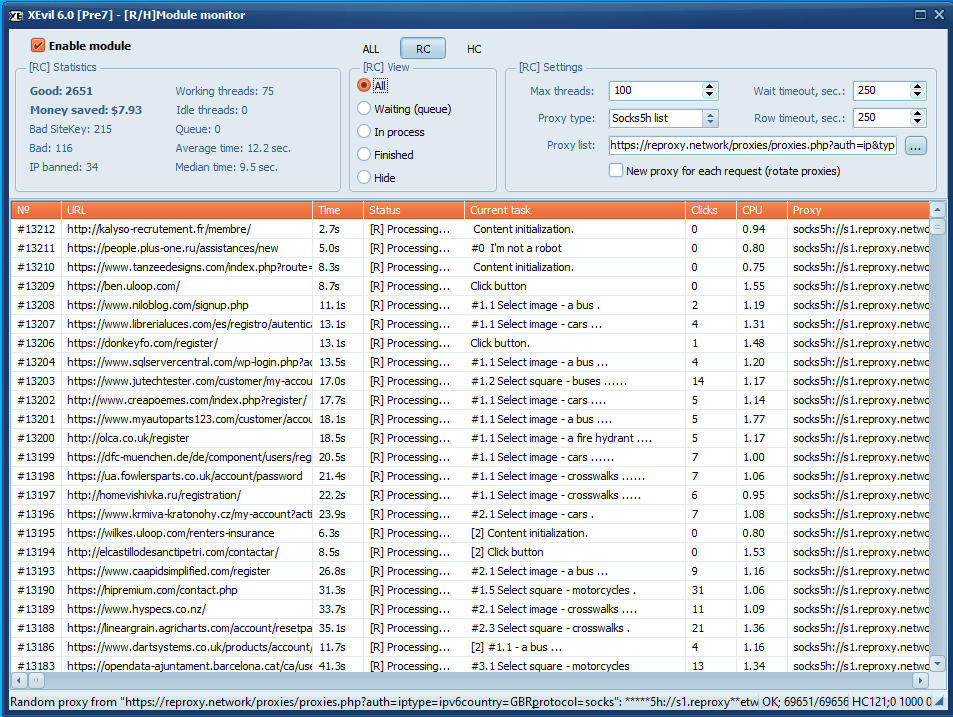Viewport: 953px width, 717px height.
Task: Select the RC tab button
Action: tap(423, 49)
